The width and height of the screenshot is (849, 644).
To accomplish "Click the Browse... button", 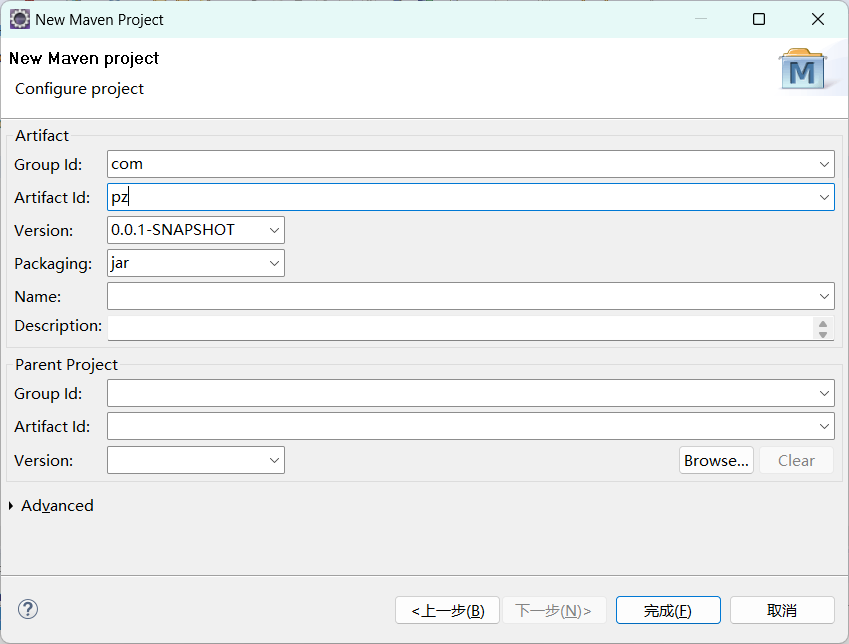I will [716, 460].
